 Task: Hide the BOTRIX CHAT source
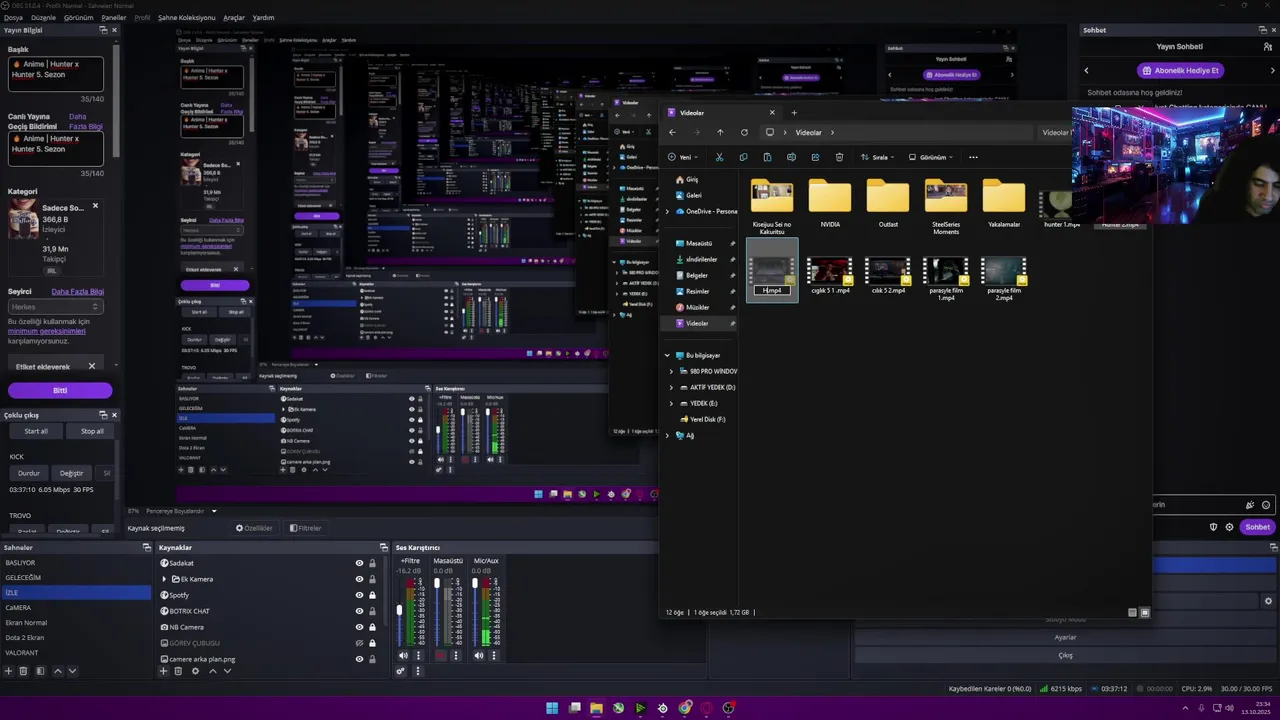pyautogui.click(x=359, y=611)
